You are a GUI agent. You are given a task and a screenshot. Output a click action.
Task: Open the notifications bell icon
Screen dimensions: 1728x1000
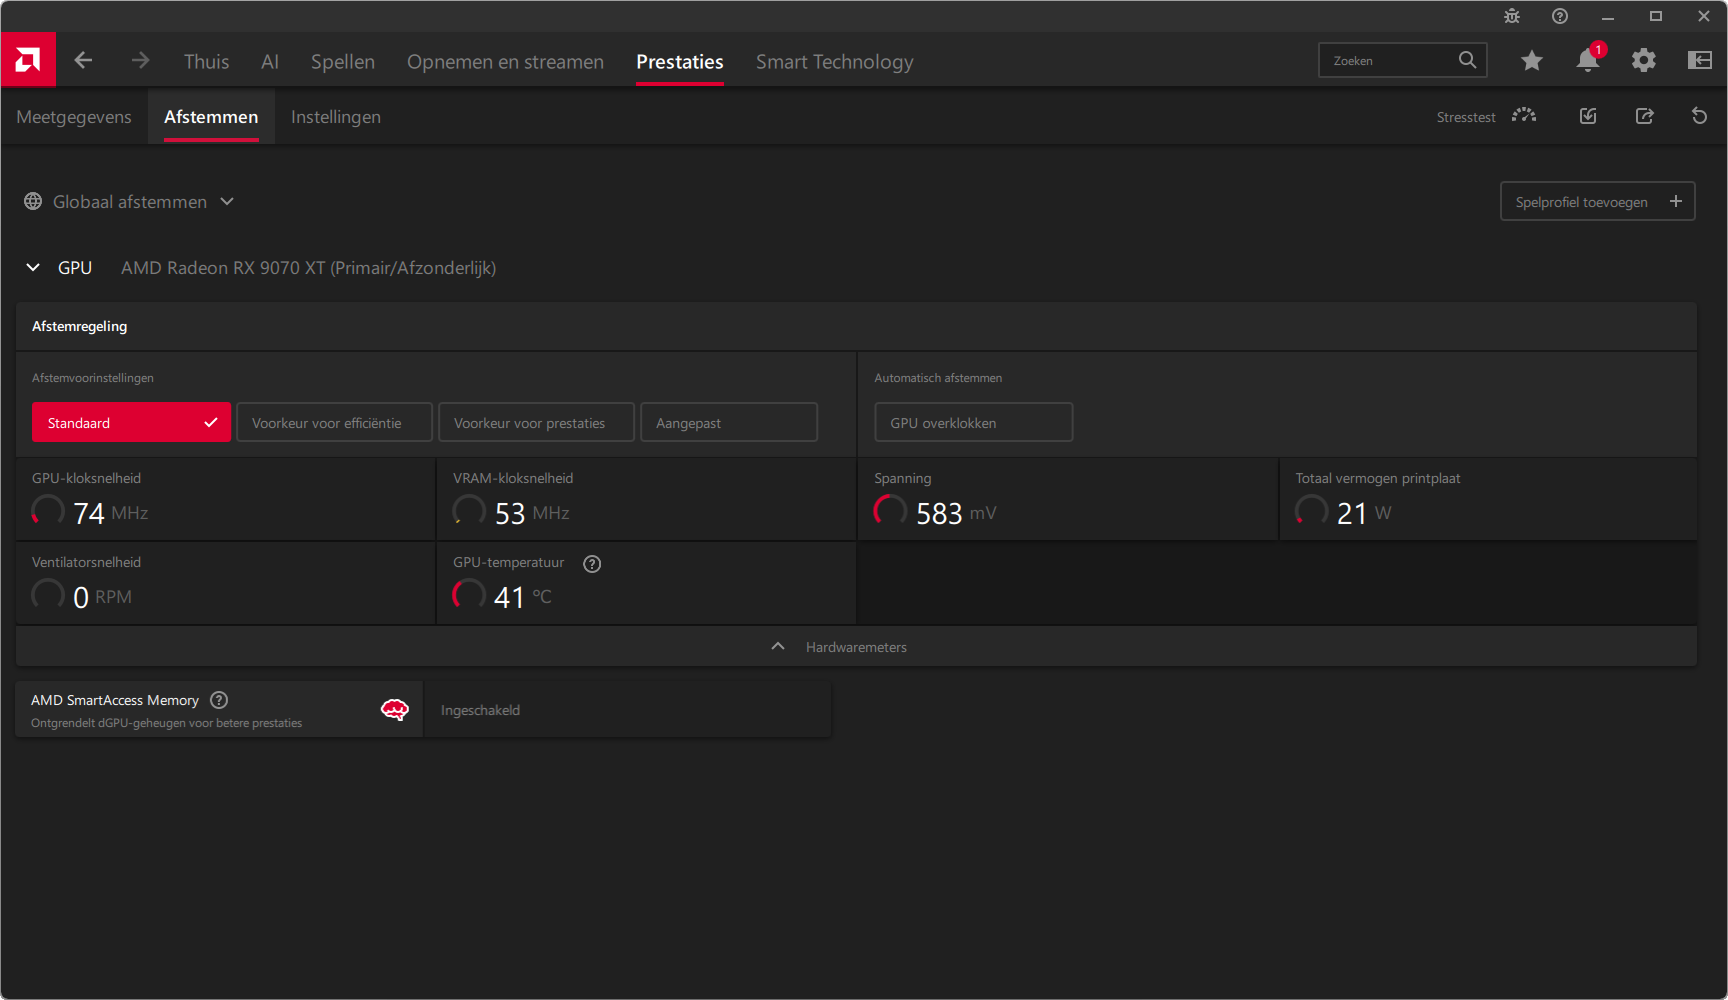(x=1587, y=61)
